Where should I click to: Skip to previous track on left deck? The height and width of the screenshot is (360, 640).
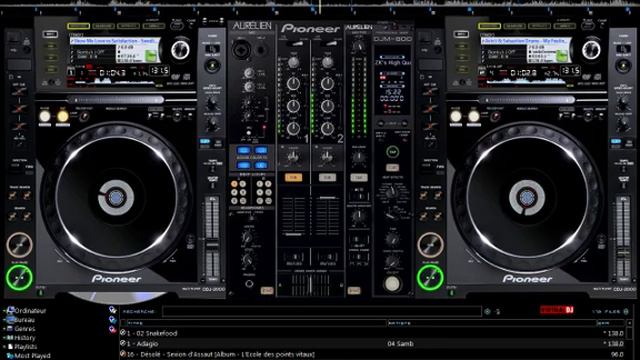(13, 196)
